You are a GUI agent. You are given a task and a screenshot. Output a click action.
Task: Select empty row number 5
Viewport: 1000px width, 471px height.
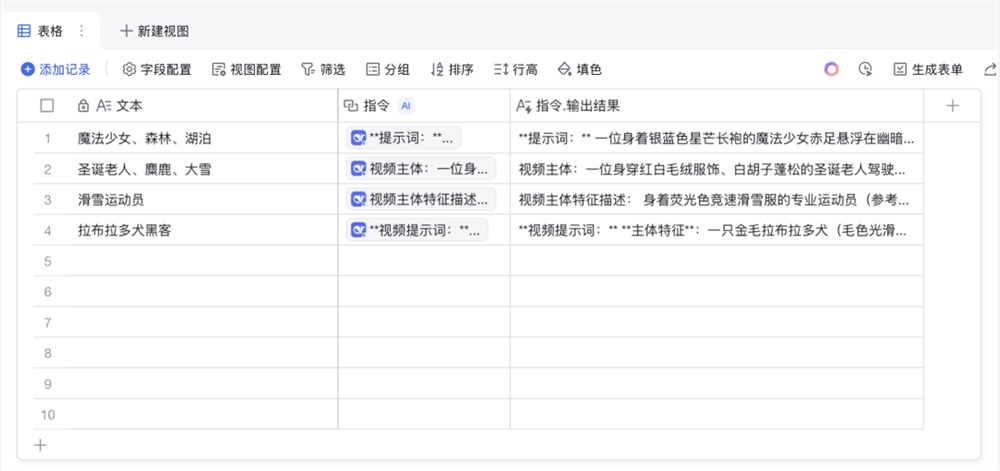click(47, 261)
